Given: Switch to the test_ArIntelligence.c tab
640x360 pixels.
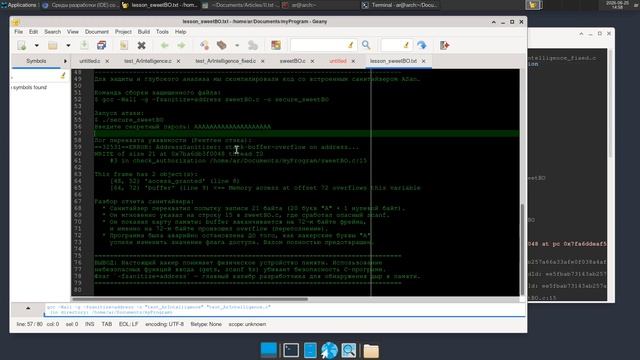Looking at the screenshot, I should tap(148, 61).
